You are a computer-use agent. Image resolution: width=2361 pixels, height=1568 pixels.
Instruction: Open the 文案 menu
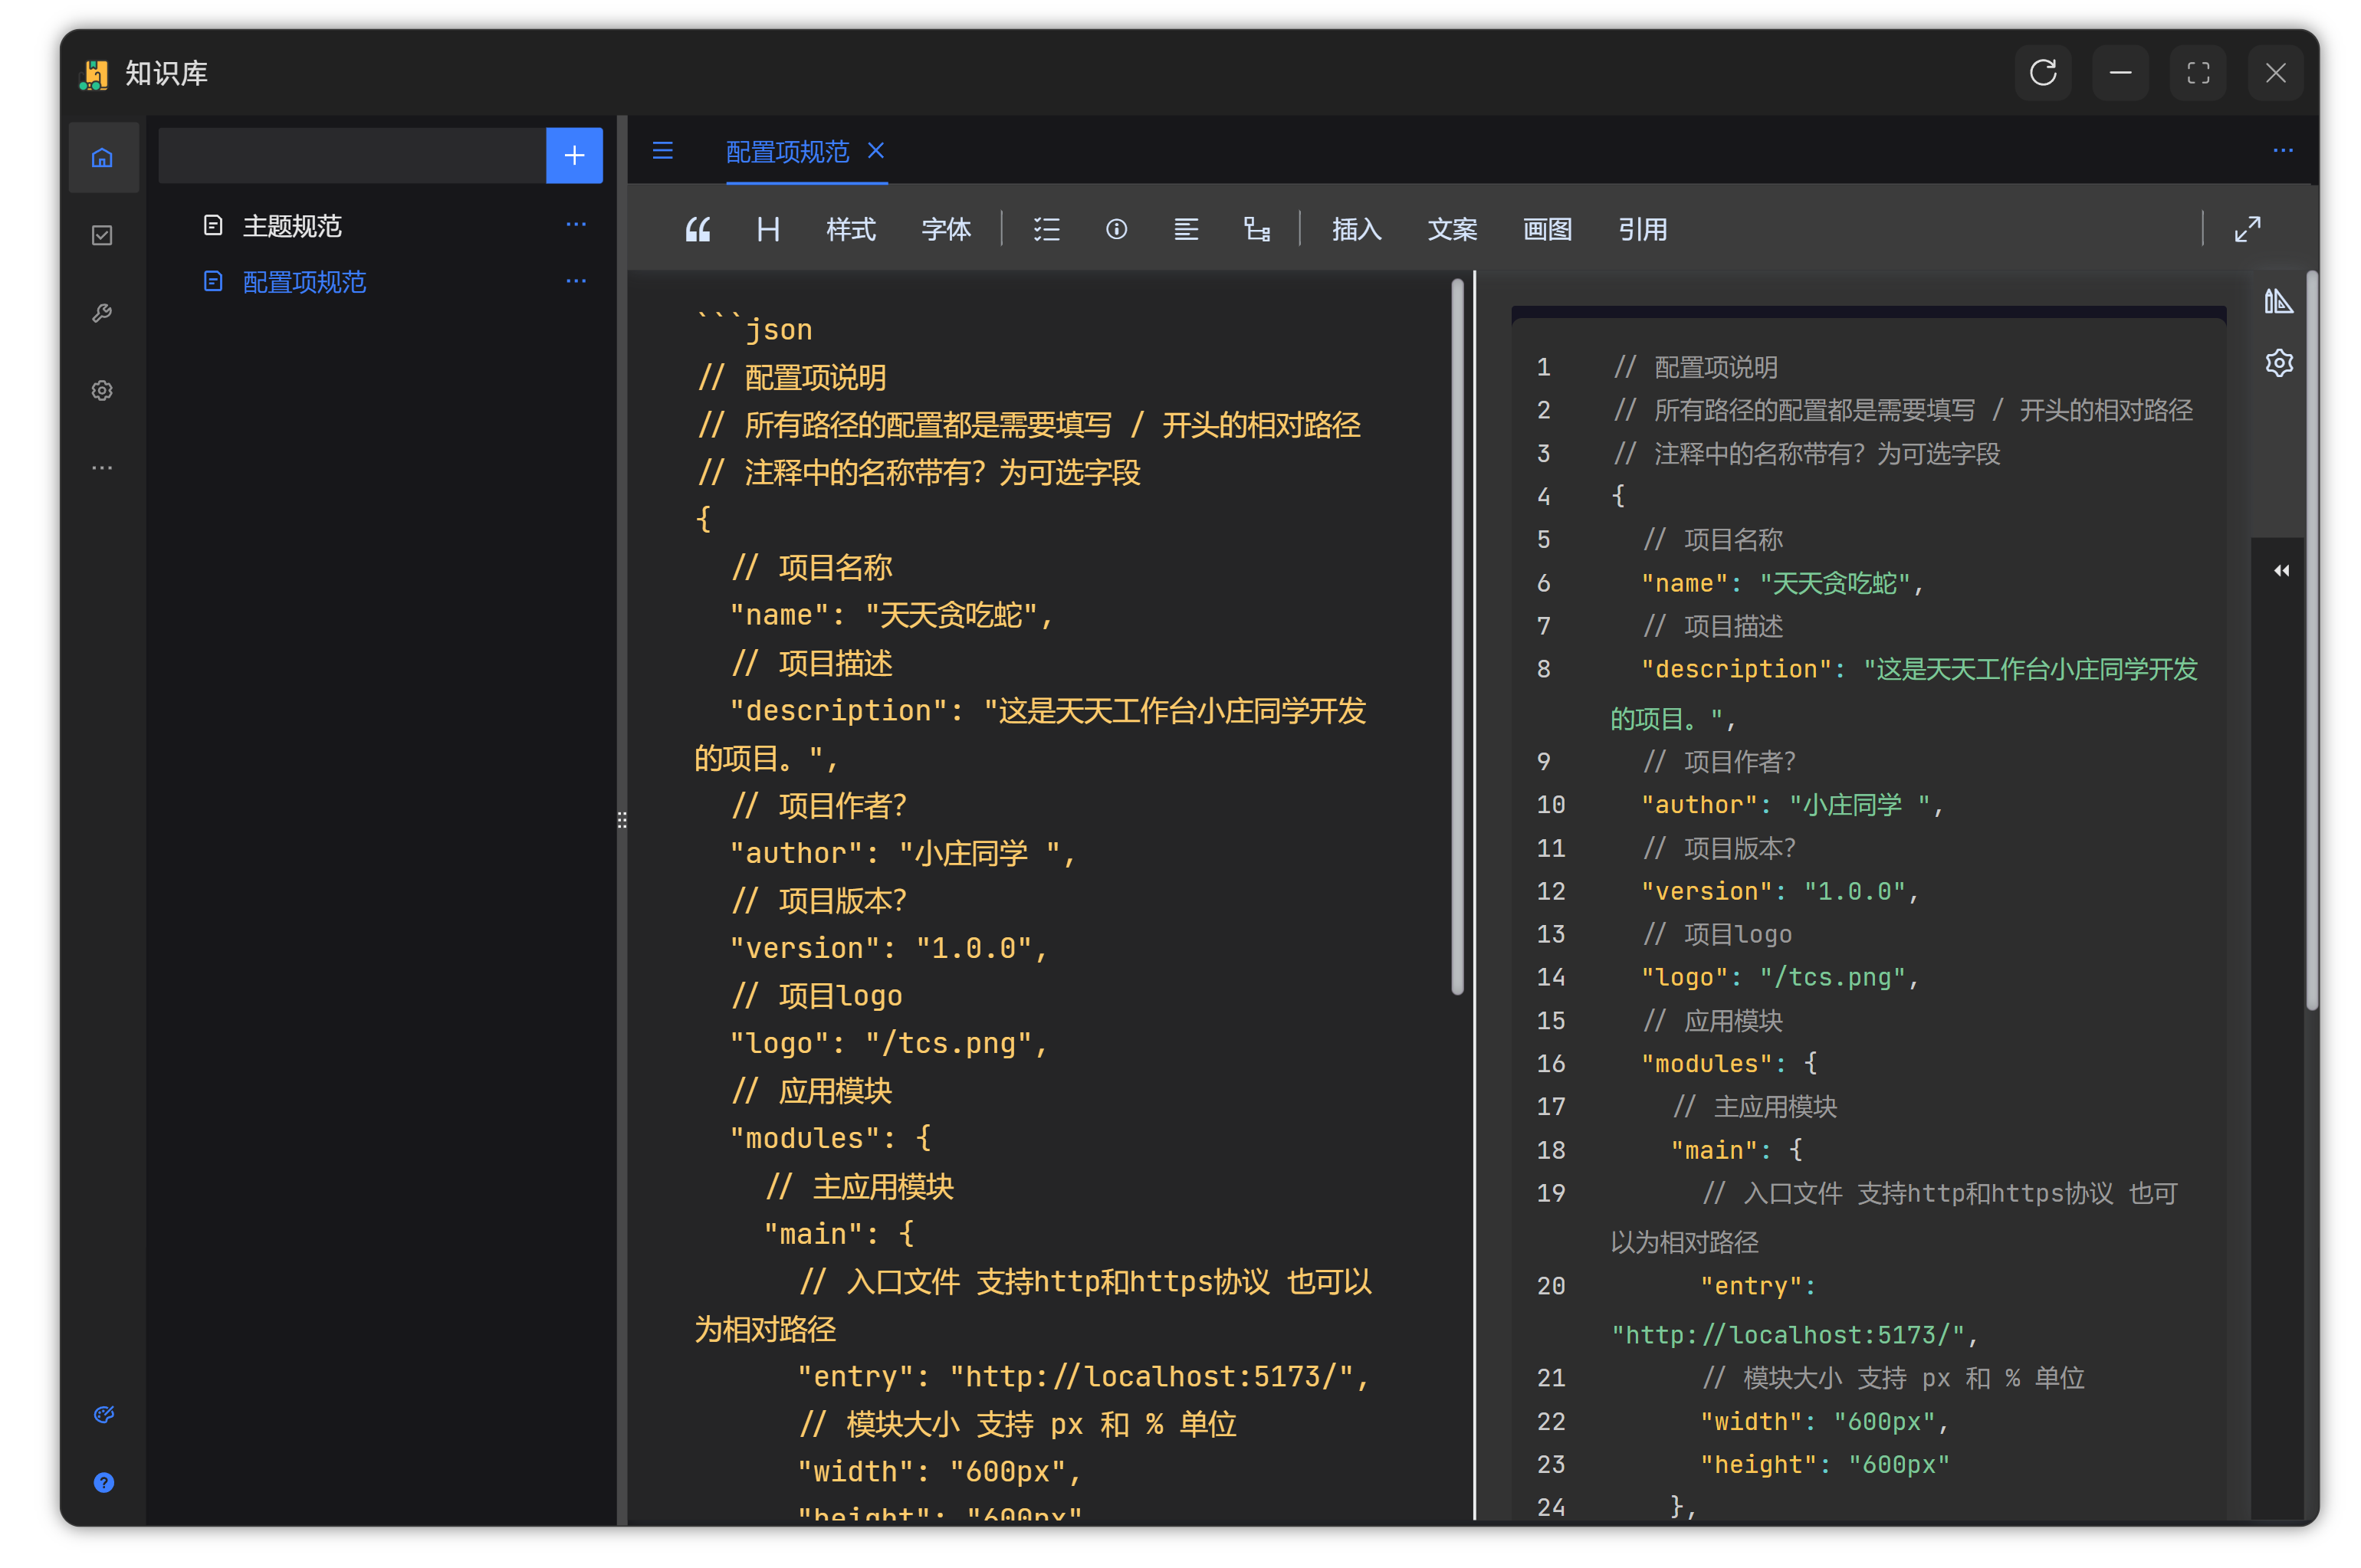[1452, 229]
